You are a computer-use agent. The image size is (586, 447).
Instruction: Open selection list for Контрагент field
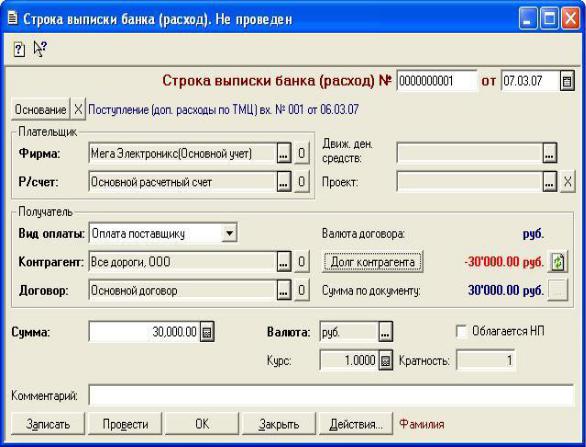pyautogui.click(x=284, y=262)
